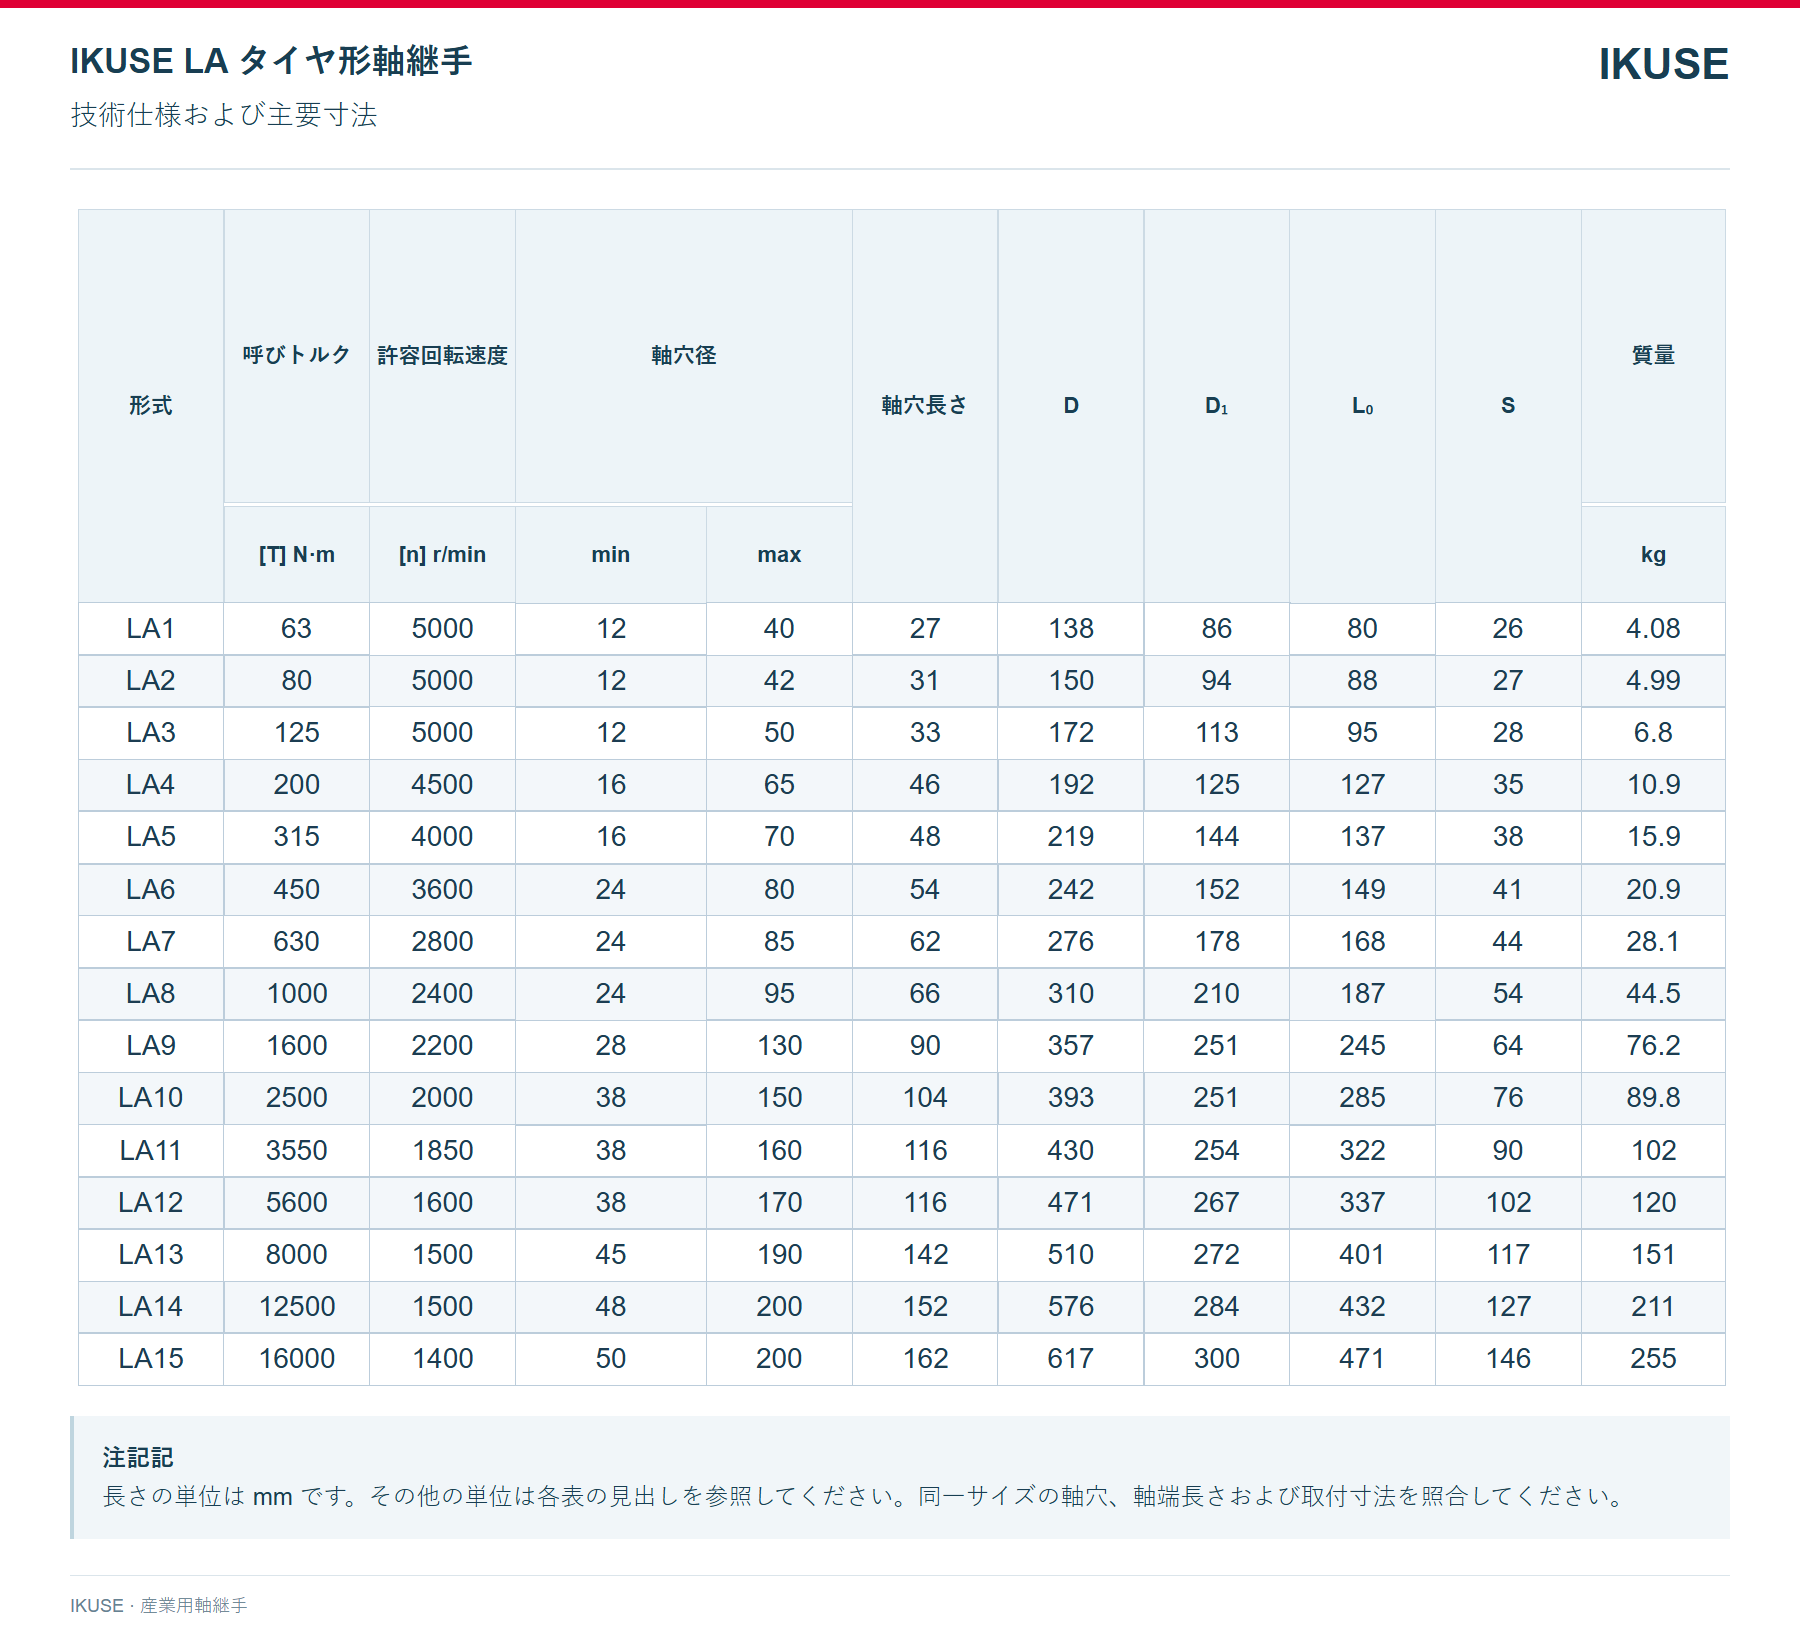The image size is (1800, 1652).
Task: Select the LA10 row label
Action: [x=151, y=1097]
